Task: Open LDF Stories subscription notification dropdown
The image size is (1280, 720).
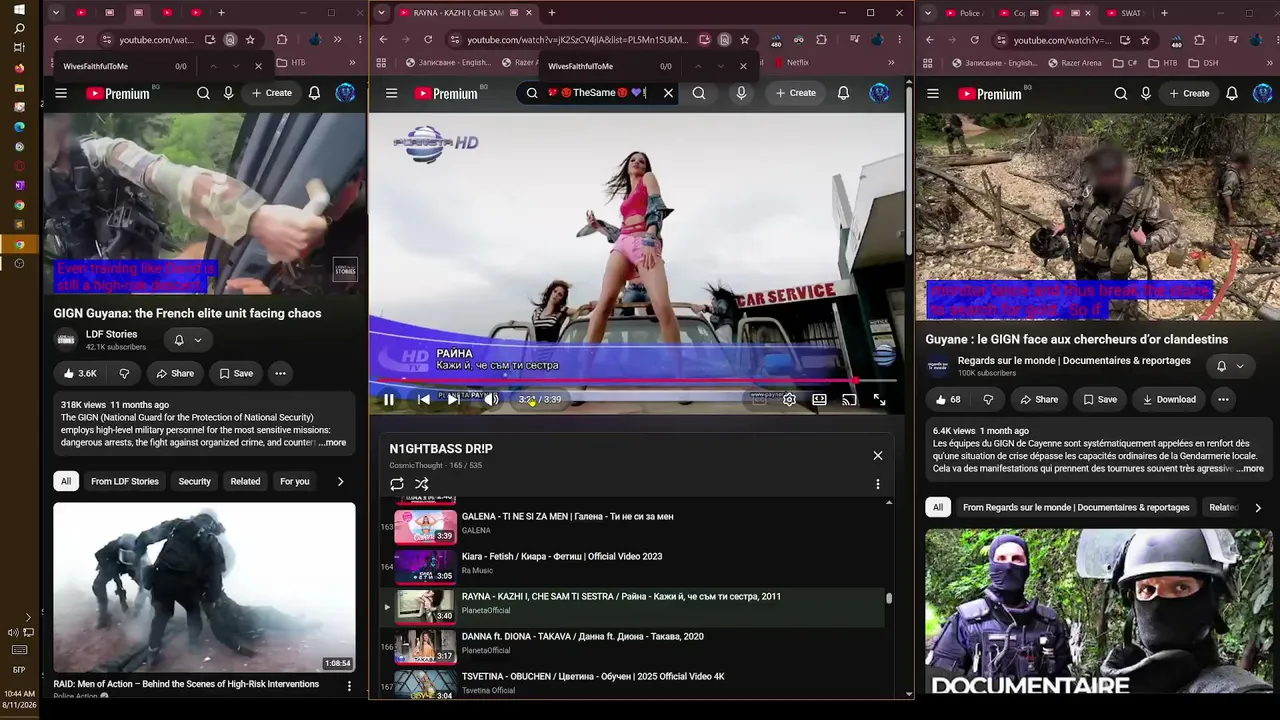Action: [x=188, y=340]
